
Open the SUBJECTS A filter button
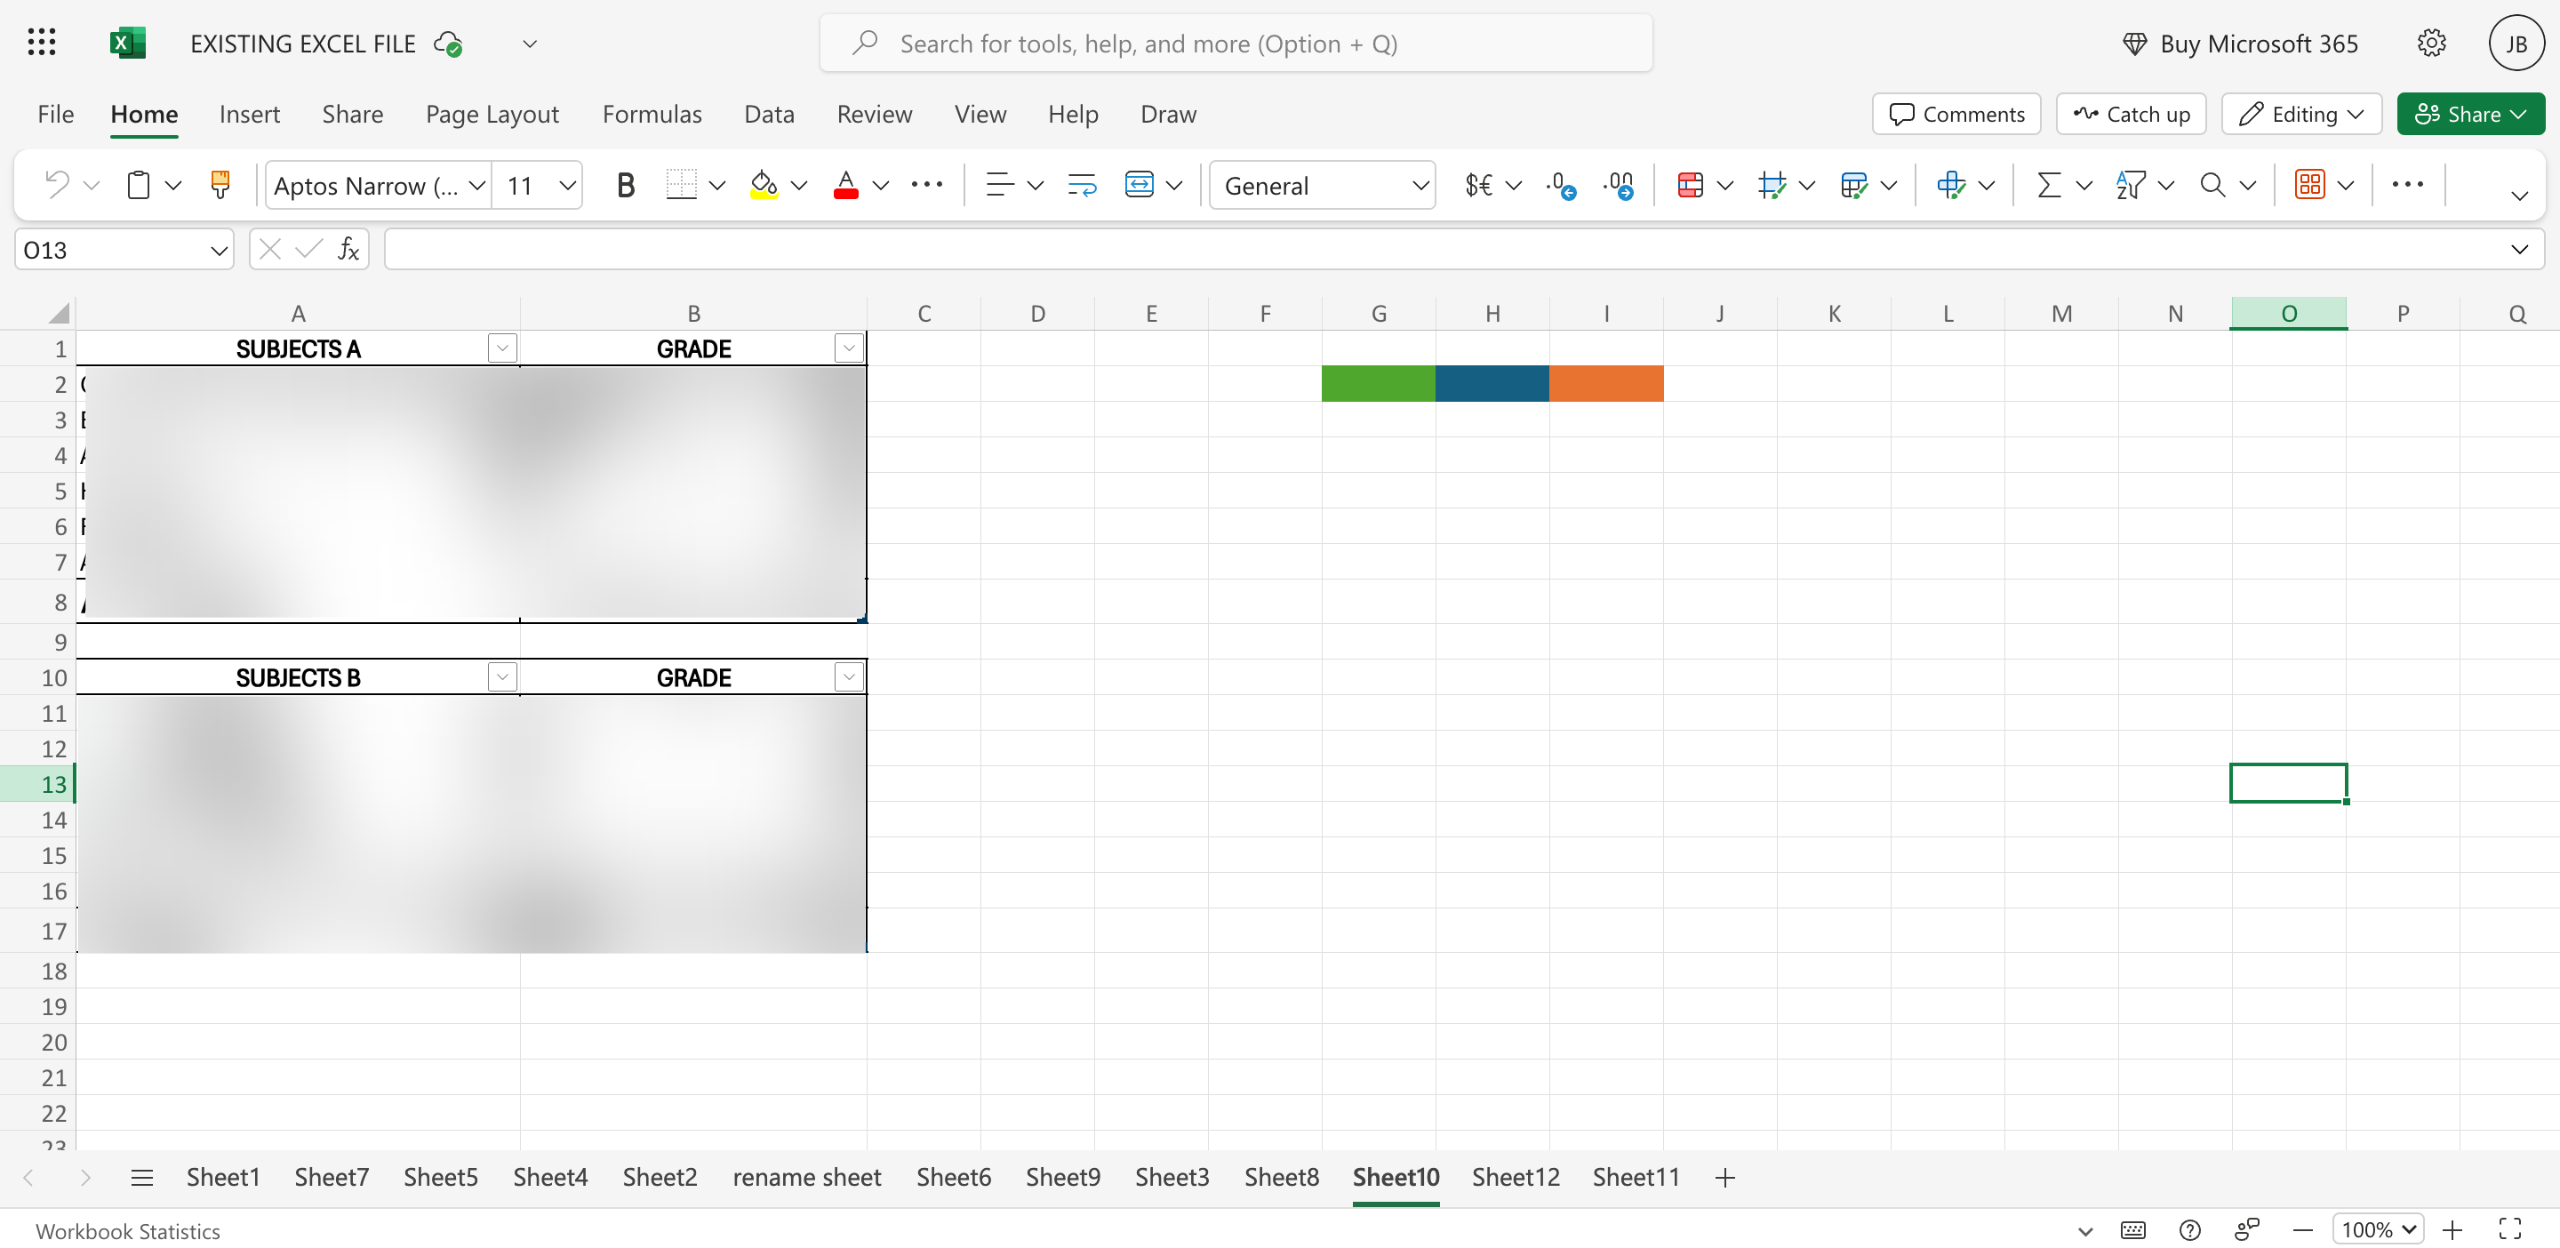tap(502, 348)
